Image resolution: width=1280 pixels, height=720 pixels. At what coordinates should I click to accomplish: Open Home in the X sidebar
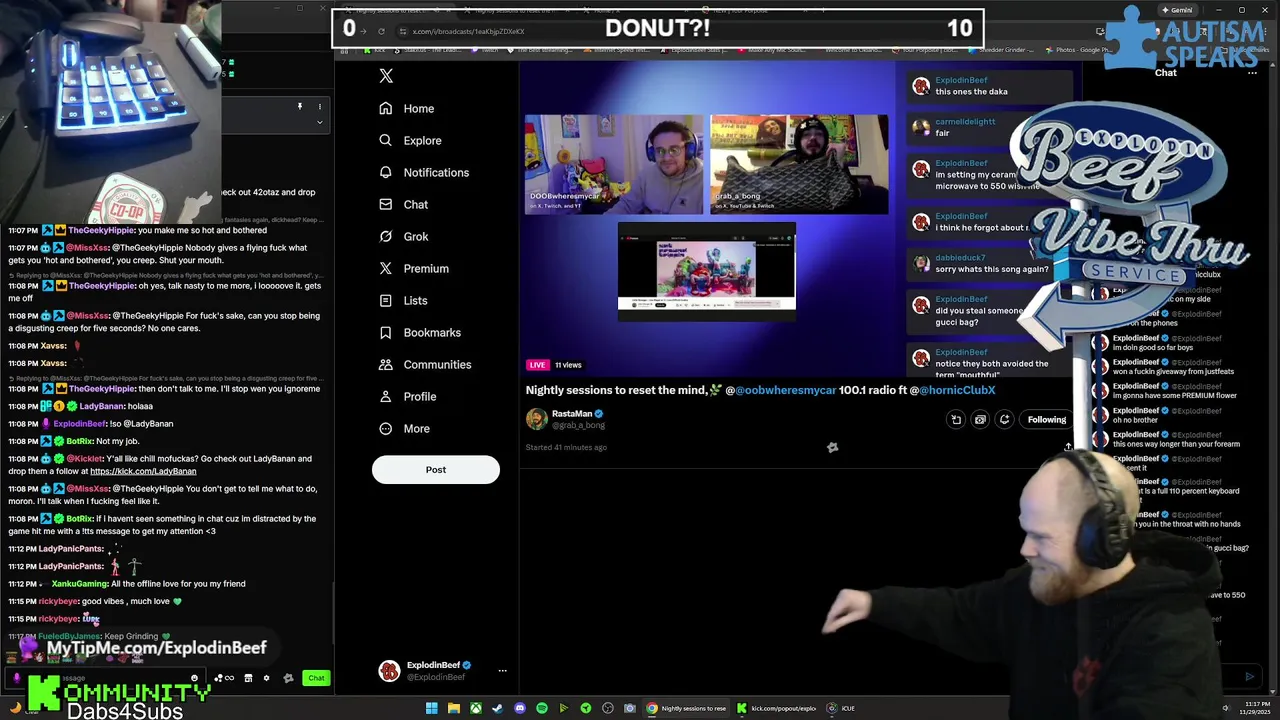click(407, 108)
